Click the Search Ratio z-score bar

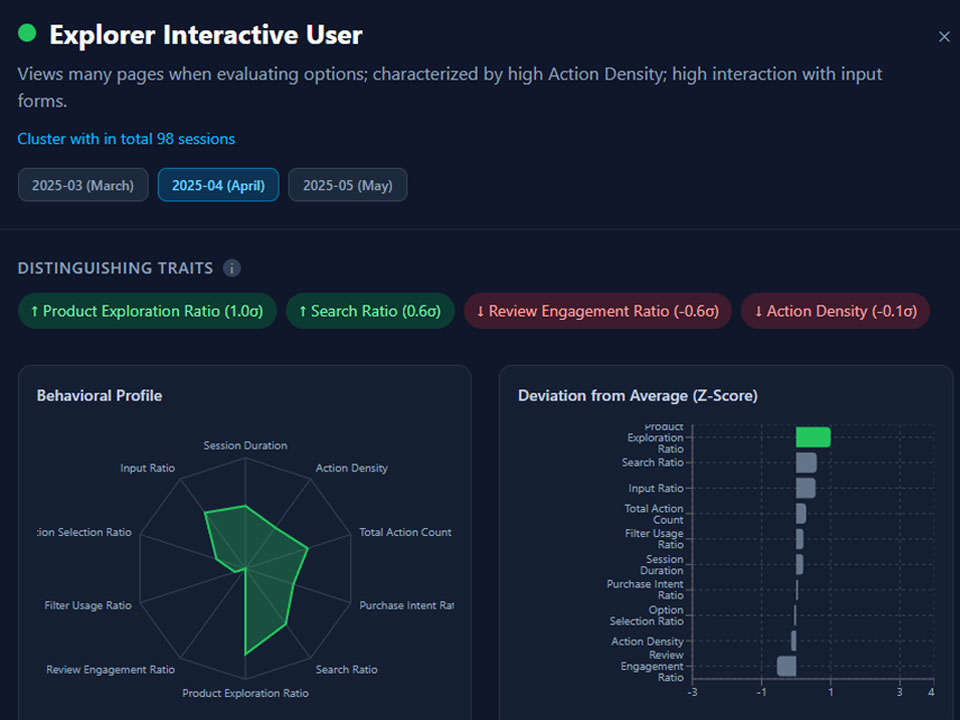806,463
